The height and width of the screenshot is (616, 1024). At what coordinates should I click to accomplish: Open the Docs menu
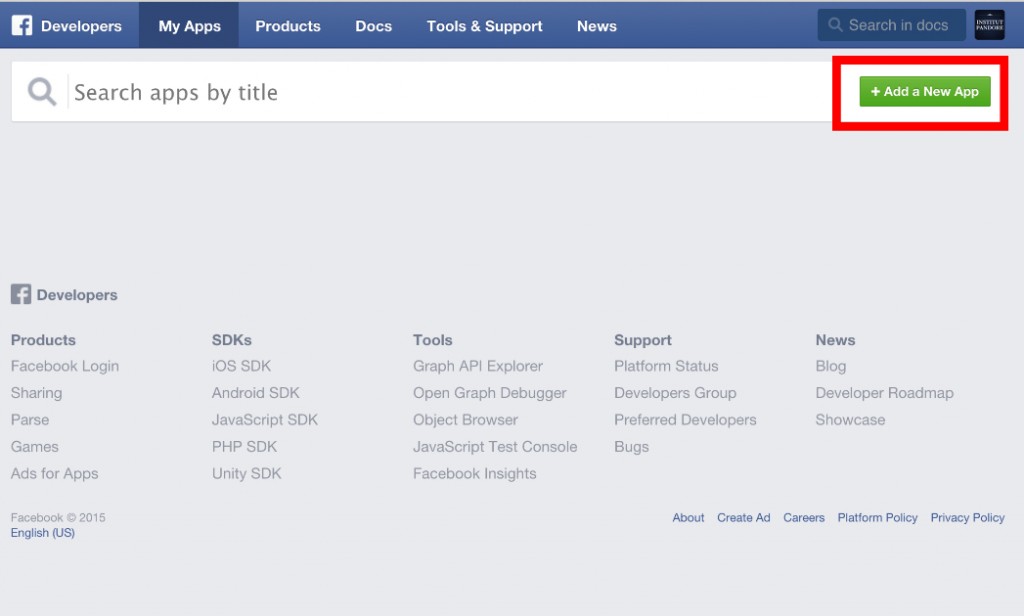pyautogui.click(x=374, y=26)
